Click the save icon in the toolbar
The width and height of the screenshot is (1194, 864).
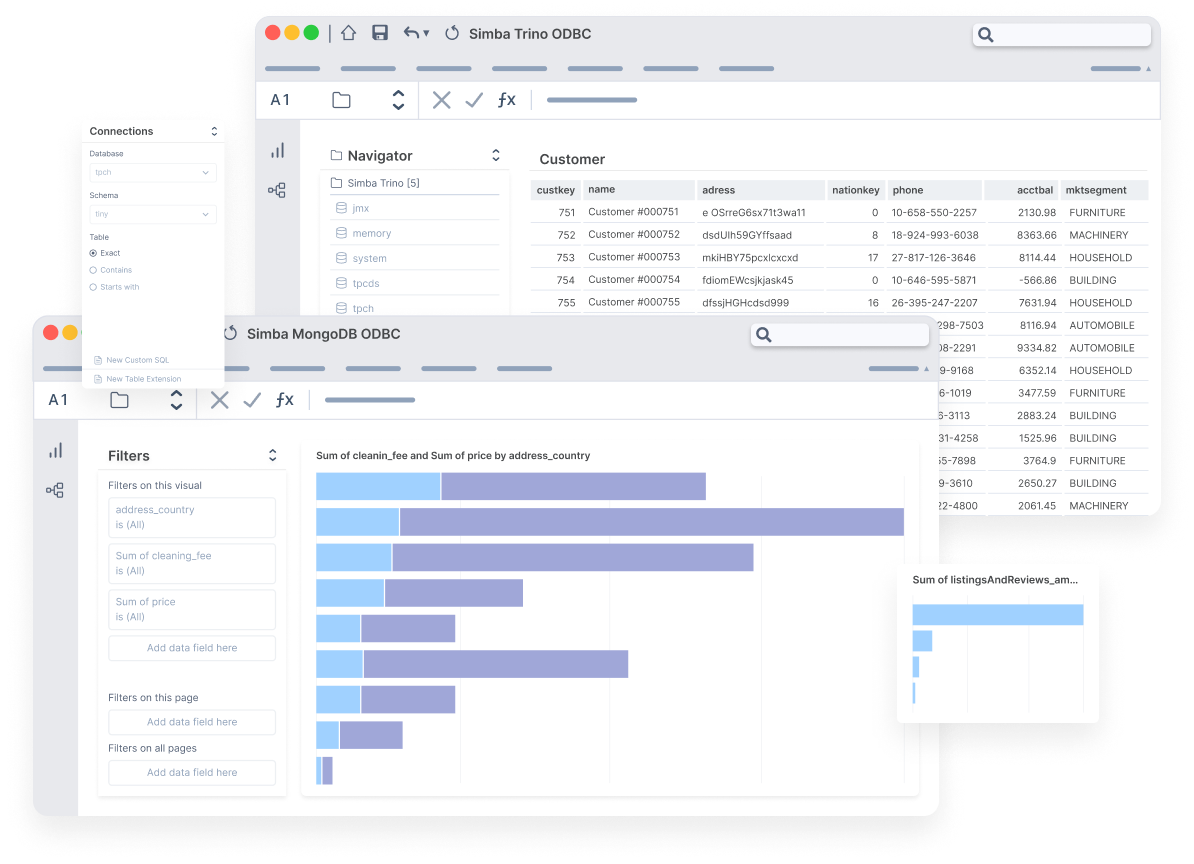coord(379,32)
